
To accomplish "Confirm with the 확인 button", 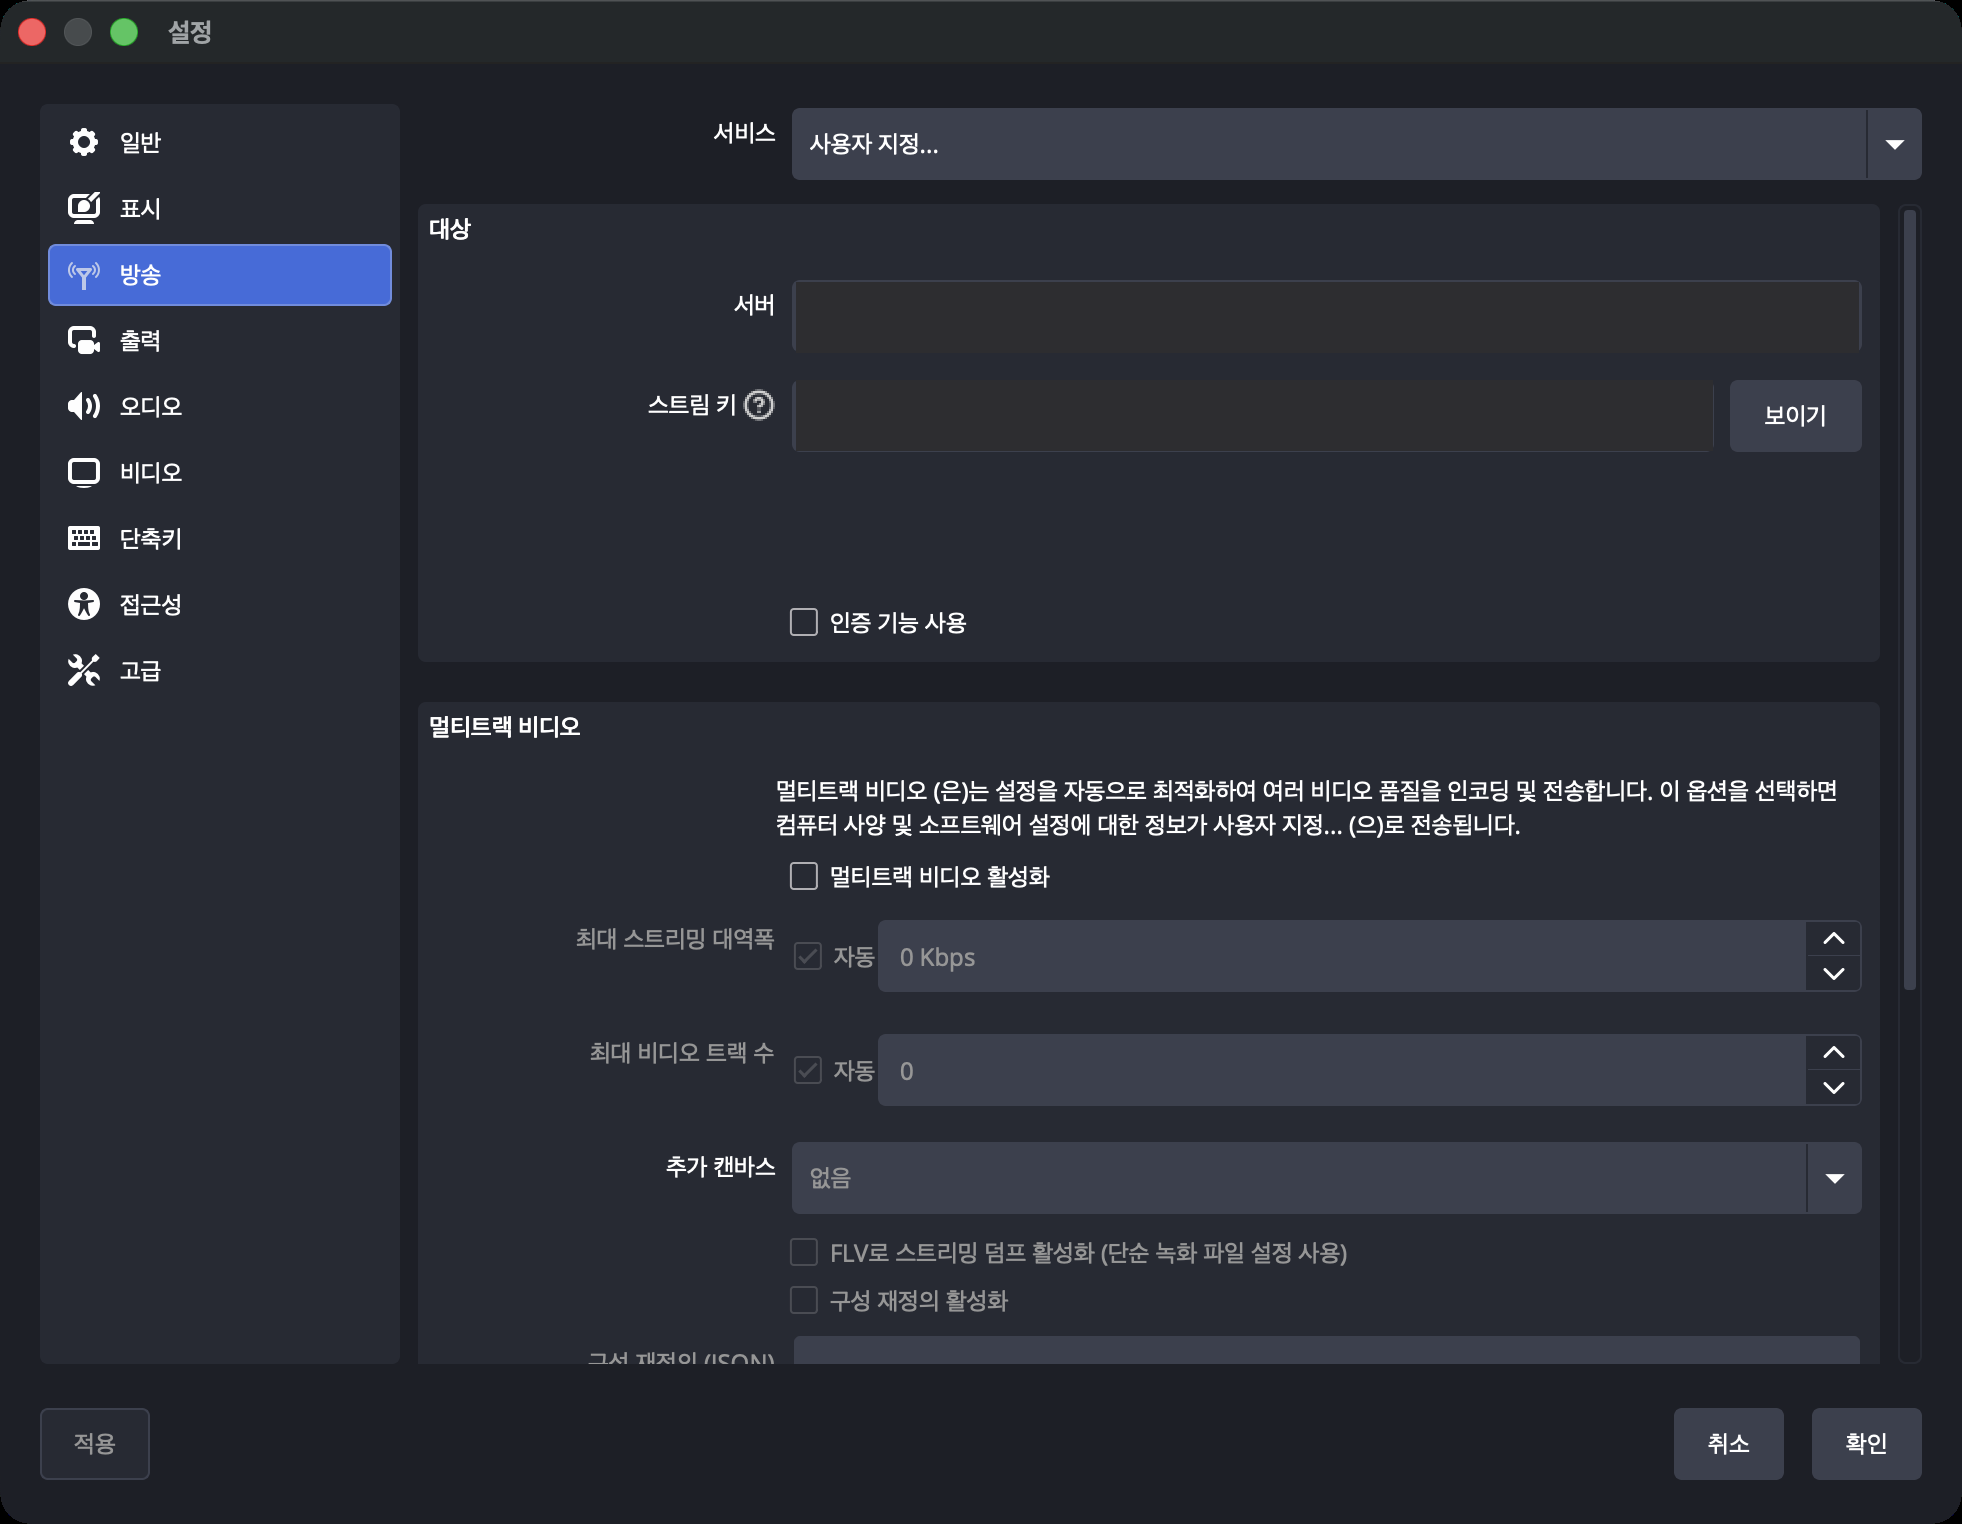I will [1866, 1443].
